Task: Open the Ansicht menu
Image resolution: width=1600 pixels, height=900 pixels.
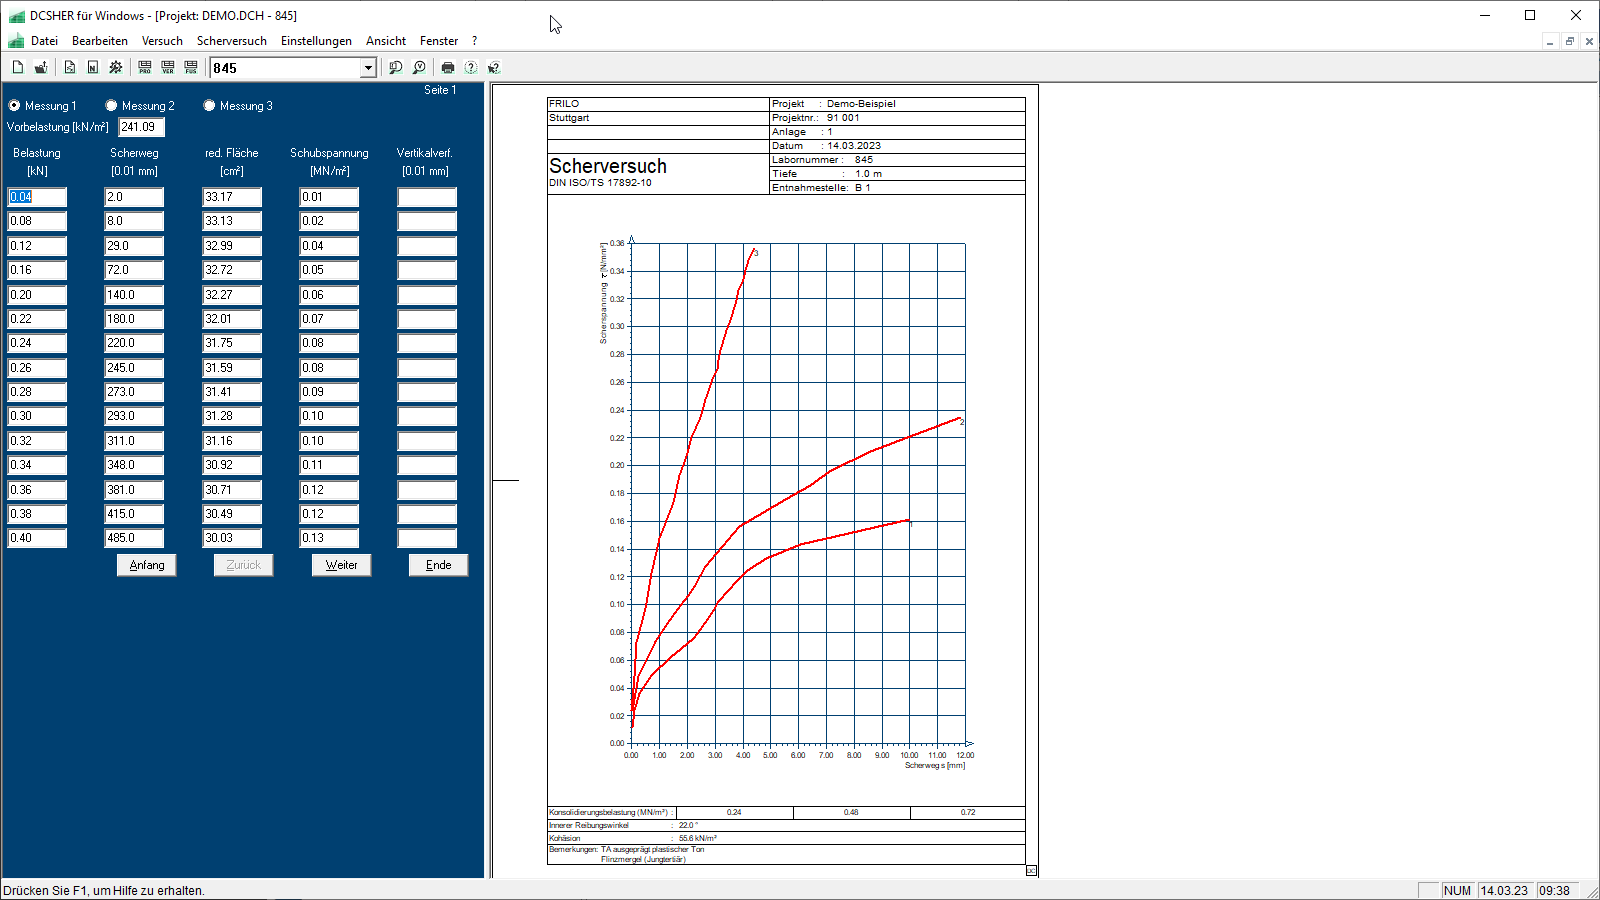Action: click(386, 41)
